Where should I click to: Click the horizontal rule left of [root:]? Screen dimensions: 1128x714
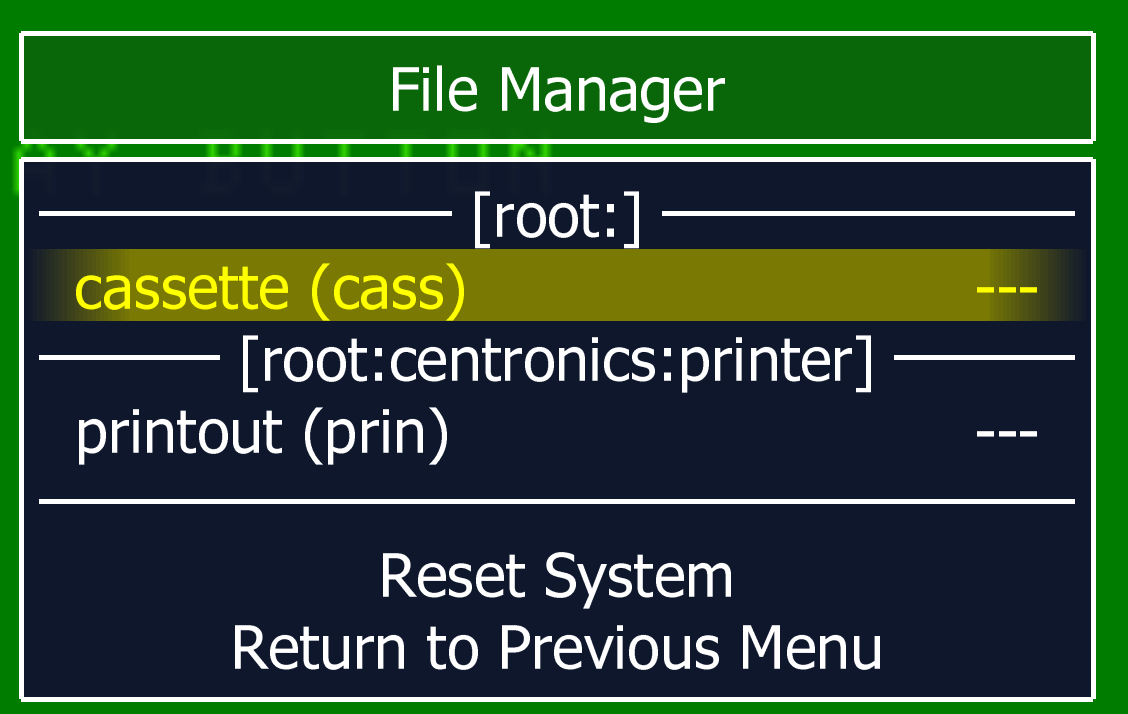click(245, 214)
